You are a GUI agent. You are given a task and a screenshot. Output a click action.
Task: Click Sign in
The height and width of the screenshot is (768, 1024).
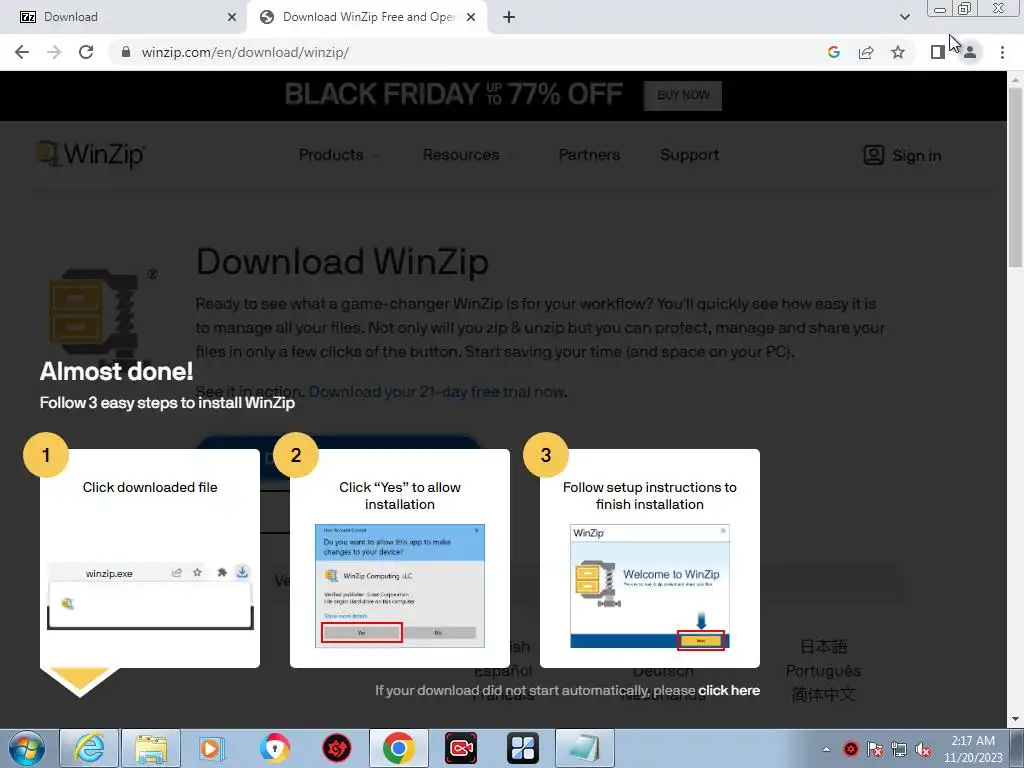[903, 155]
